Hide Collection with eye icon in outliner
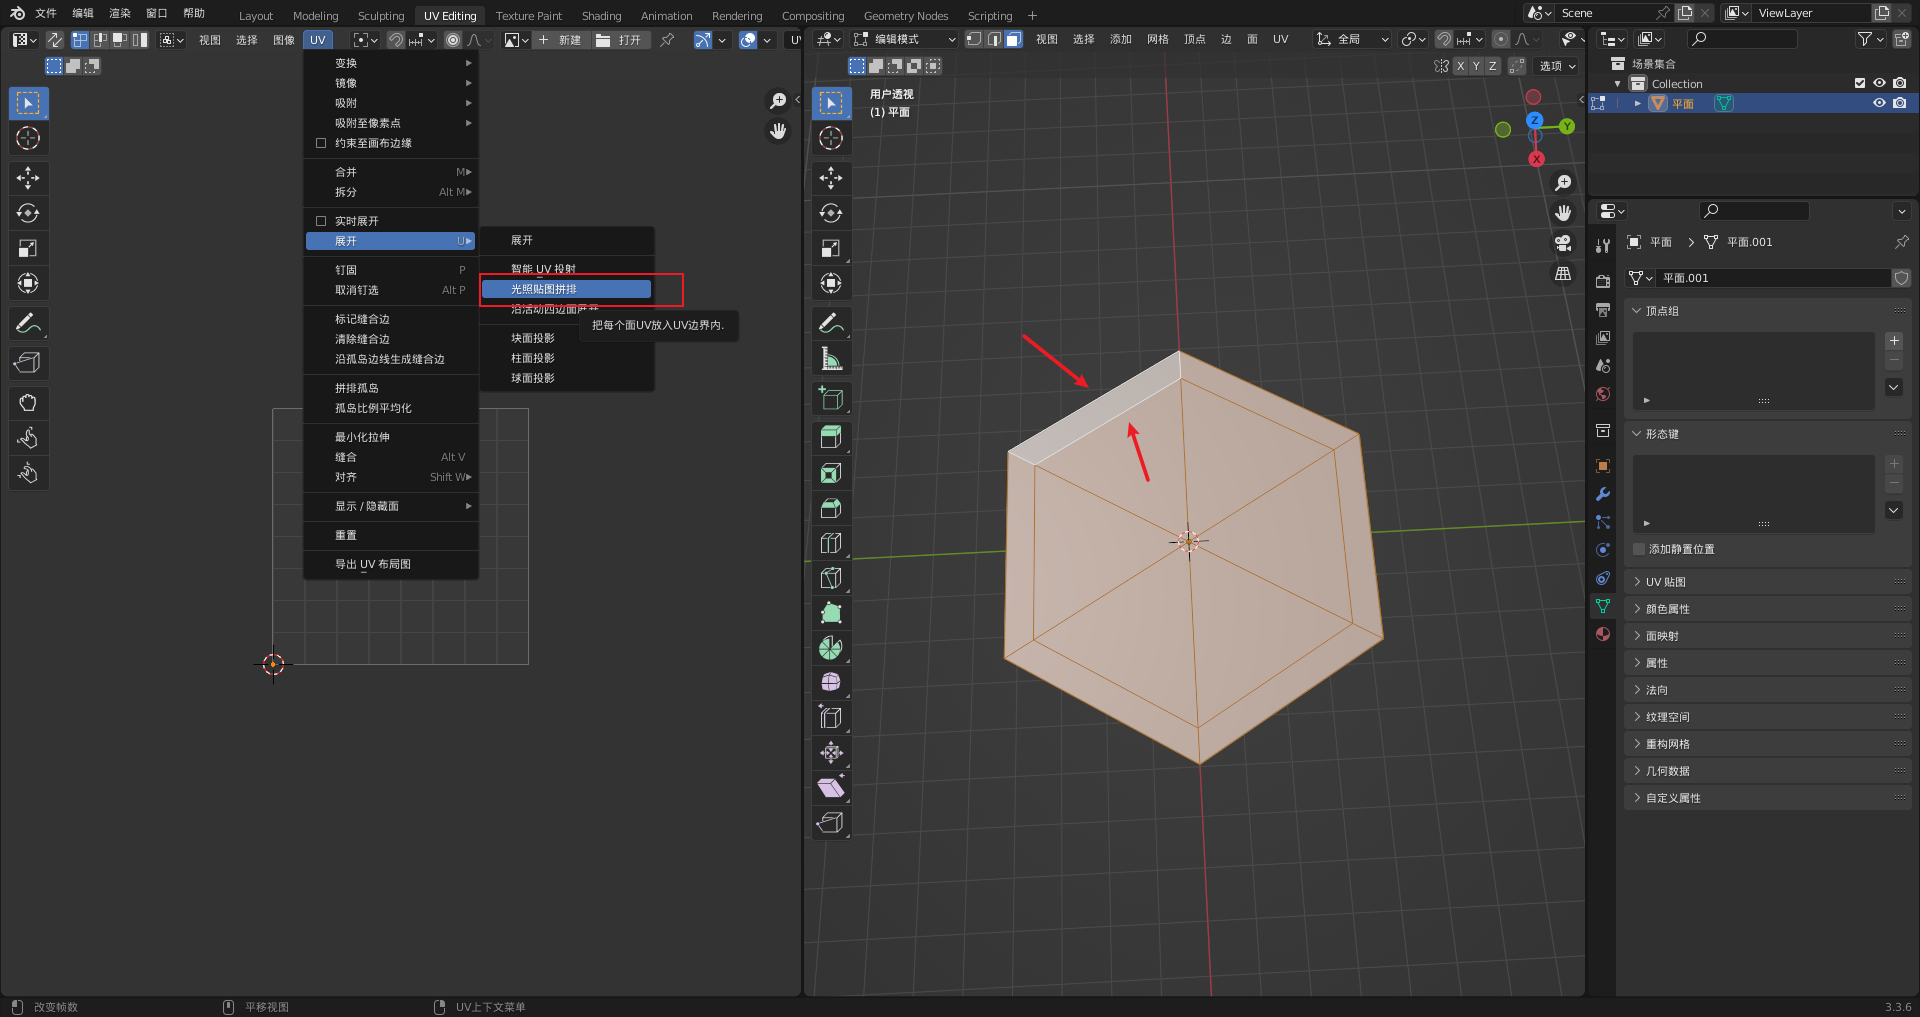Screen dimensions: 1920x1017 coord(1879,84)
